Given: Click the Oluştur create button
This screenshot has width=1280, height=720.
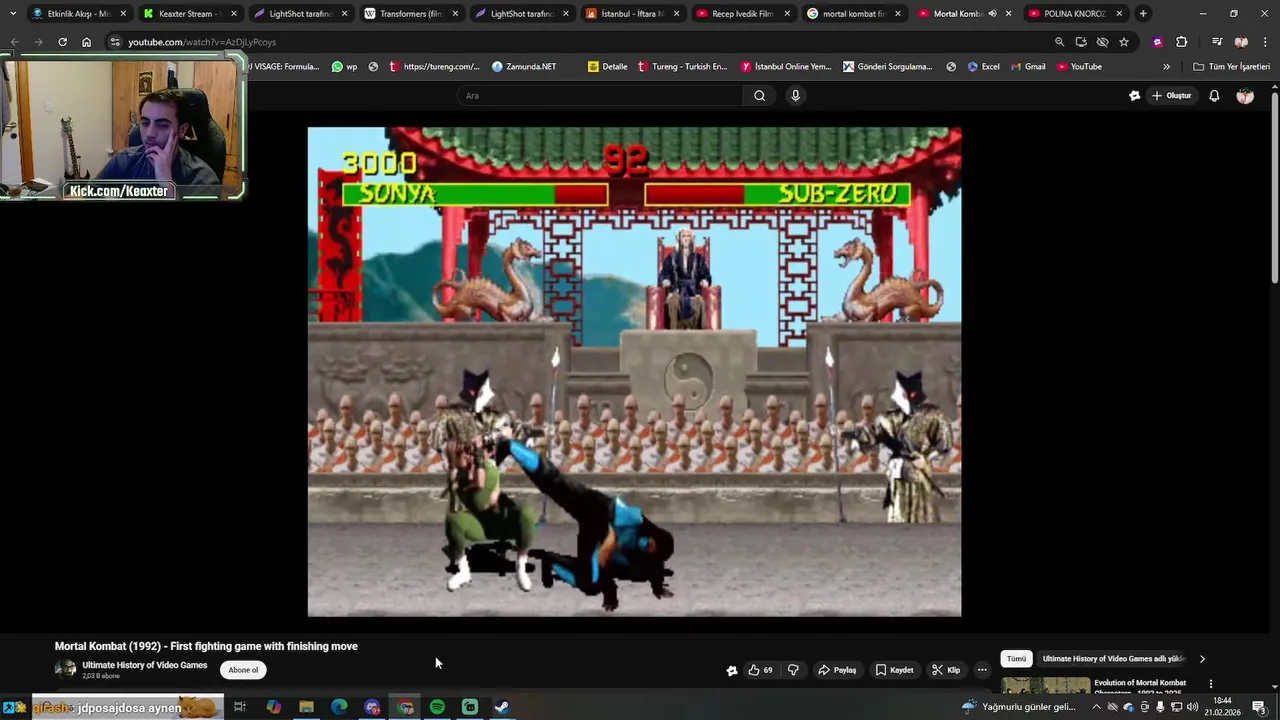Looking at the screenshot, I should [1171, 96].
